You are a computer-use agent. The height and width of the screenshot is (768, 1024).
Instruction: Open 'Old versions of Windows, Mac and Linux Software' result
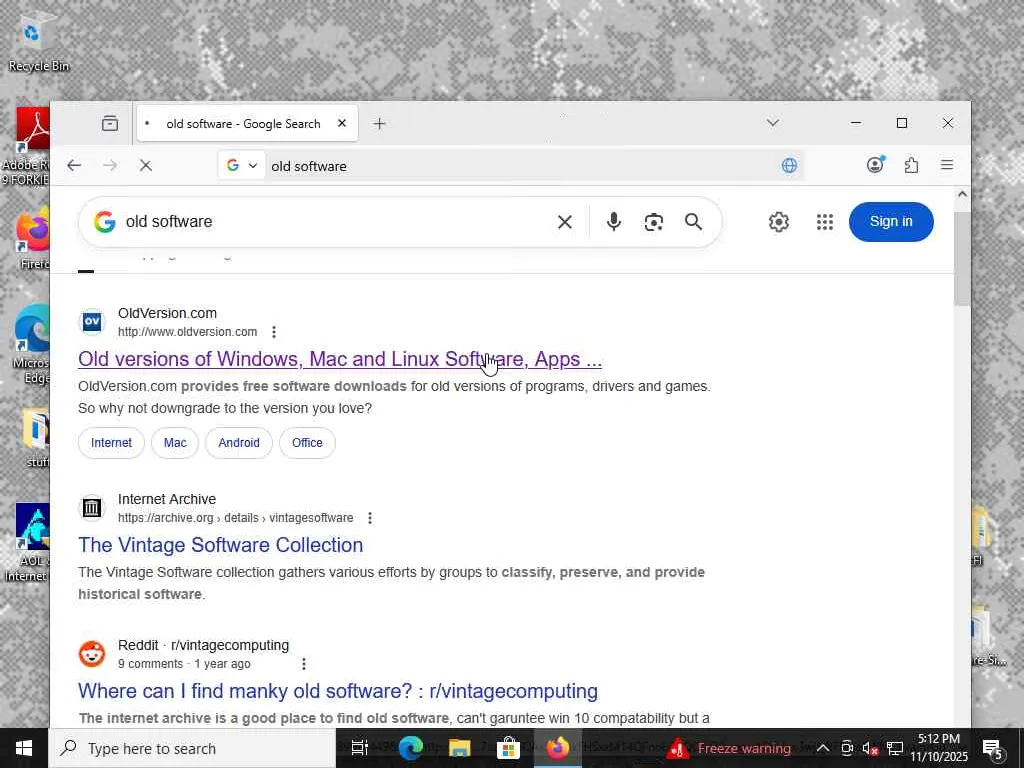click(x=340, y=359)
